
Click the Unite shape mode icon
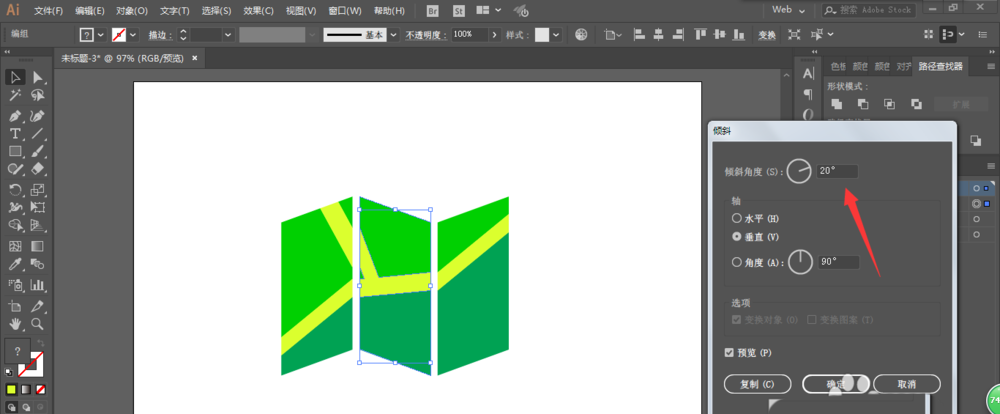coord(836,103)
